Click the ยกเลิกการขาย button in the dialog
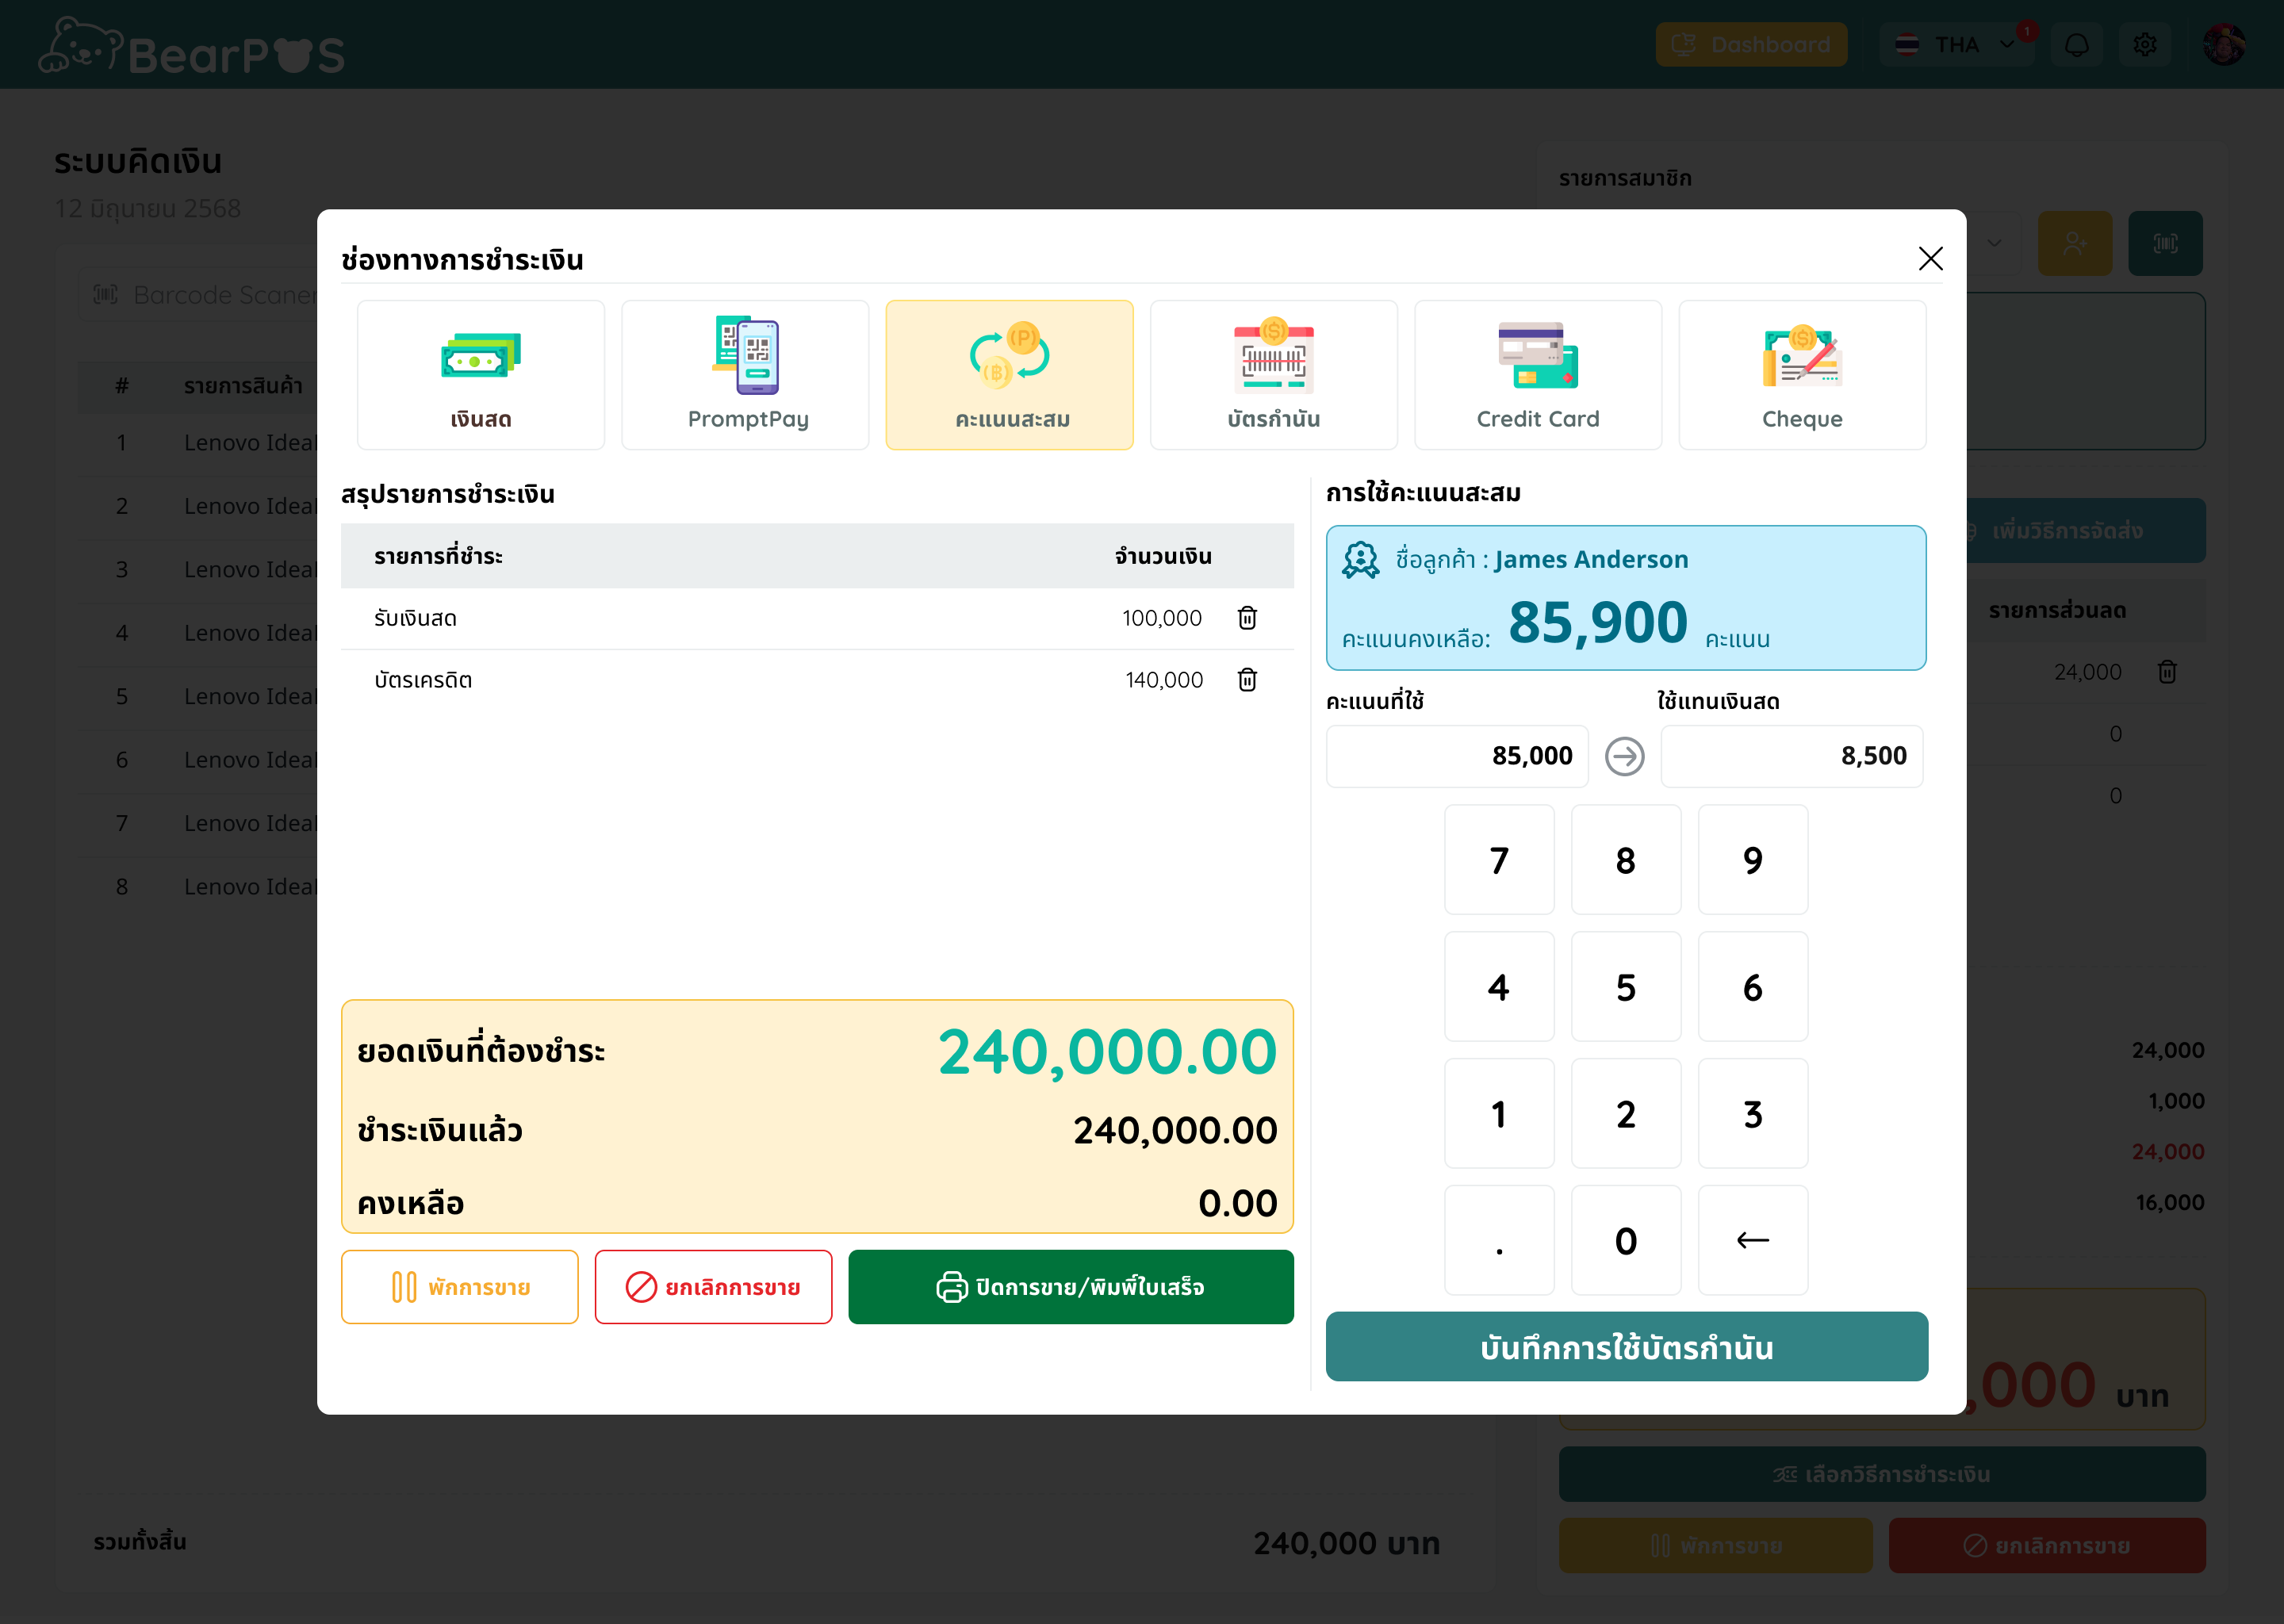Image resolution: width=2284 pixels, height=1624 pixels. [713, 1287]
